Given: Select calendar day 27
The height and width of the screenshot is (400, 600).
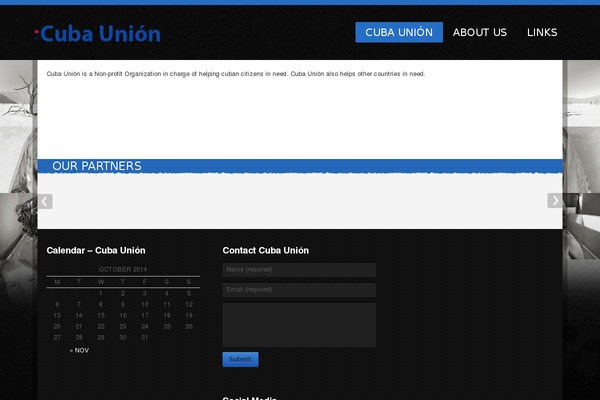Looking at the screenshot, I should click(57, 337).
